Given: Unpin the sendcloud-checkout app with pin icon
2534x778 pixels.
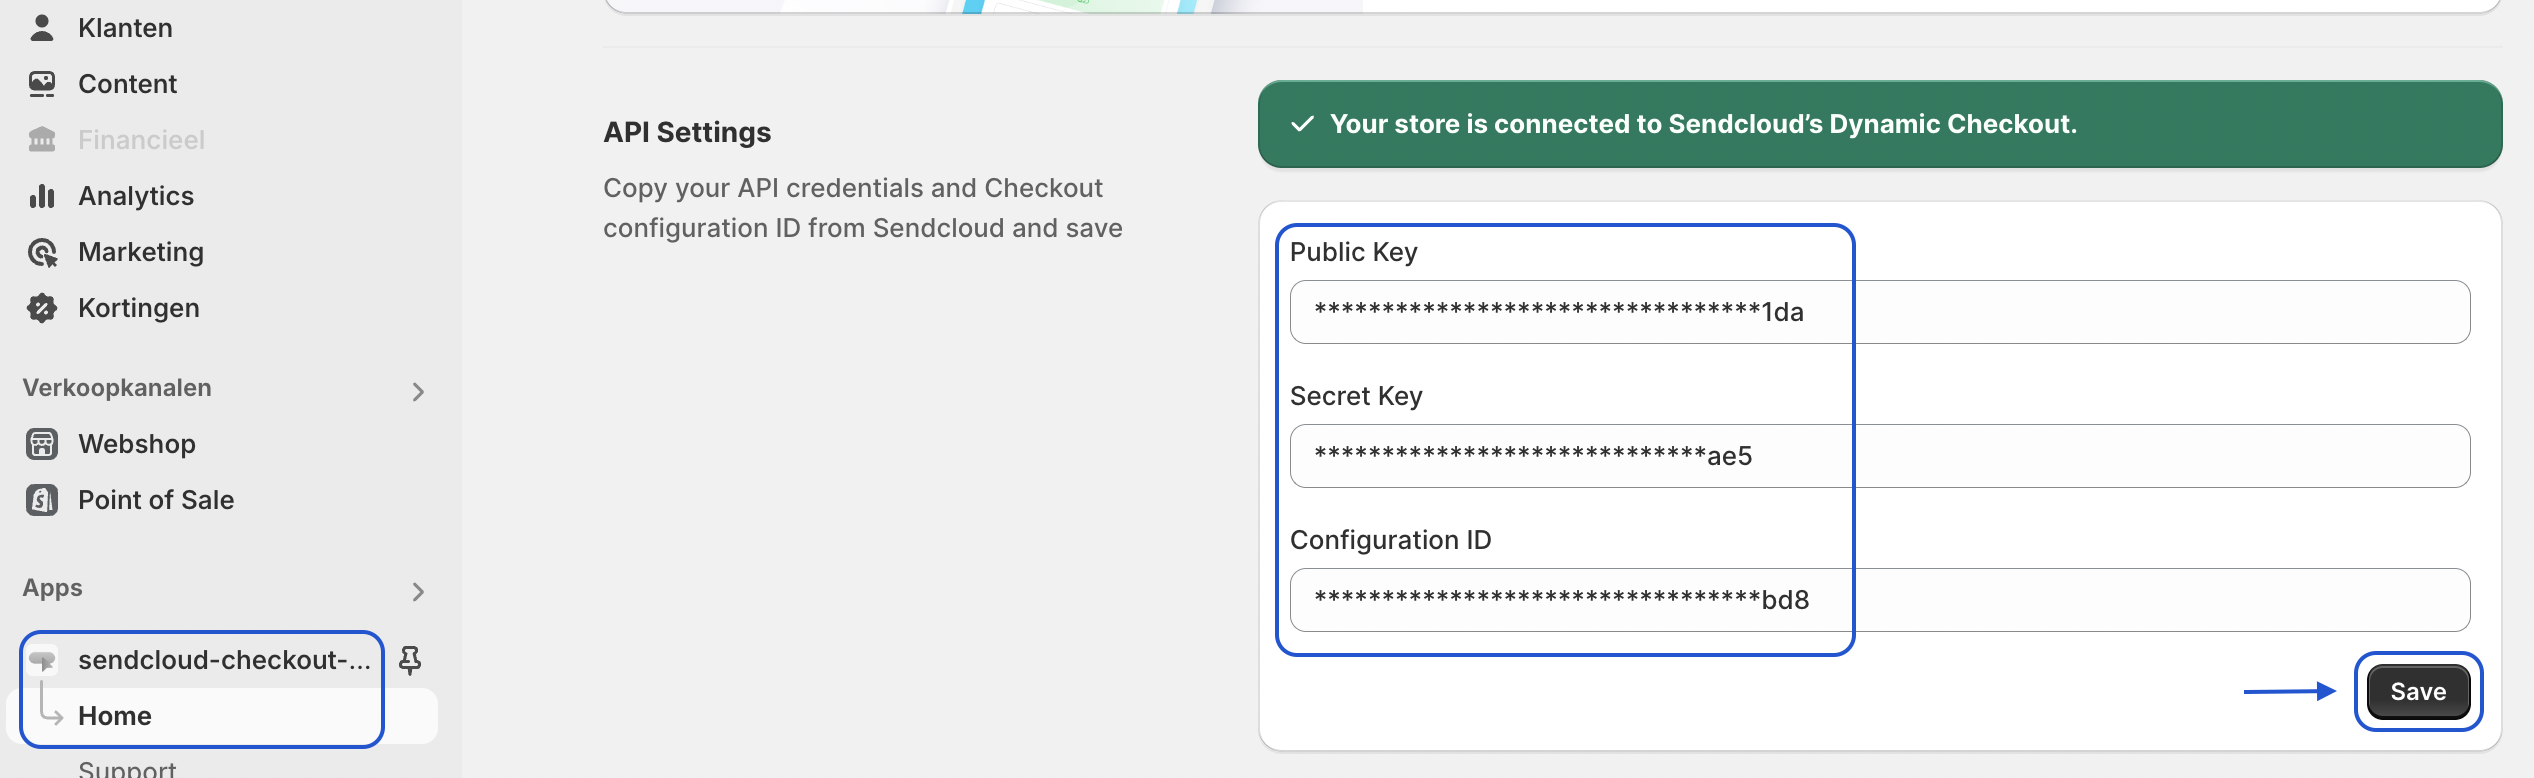Looking at the screenshot, I should [410, 660].
